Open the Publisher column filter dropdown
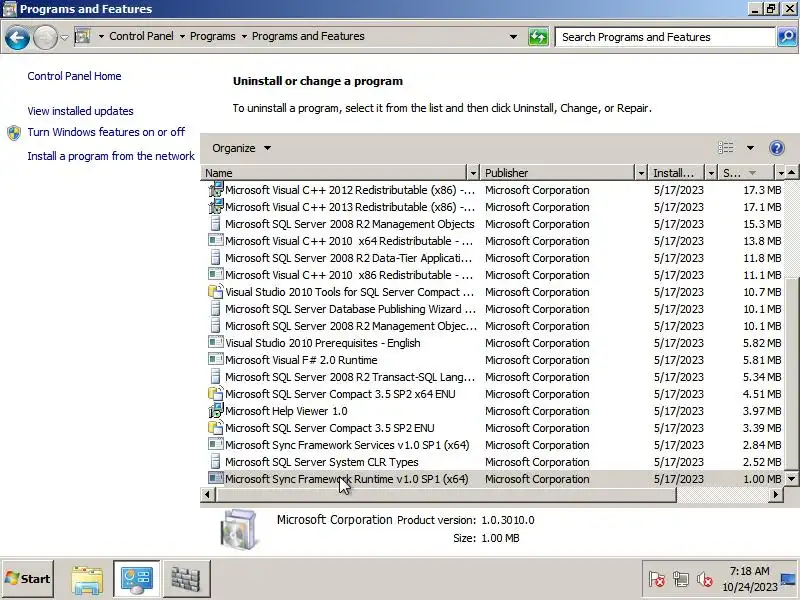 (x=641, y=173)
